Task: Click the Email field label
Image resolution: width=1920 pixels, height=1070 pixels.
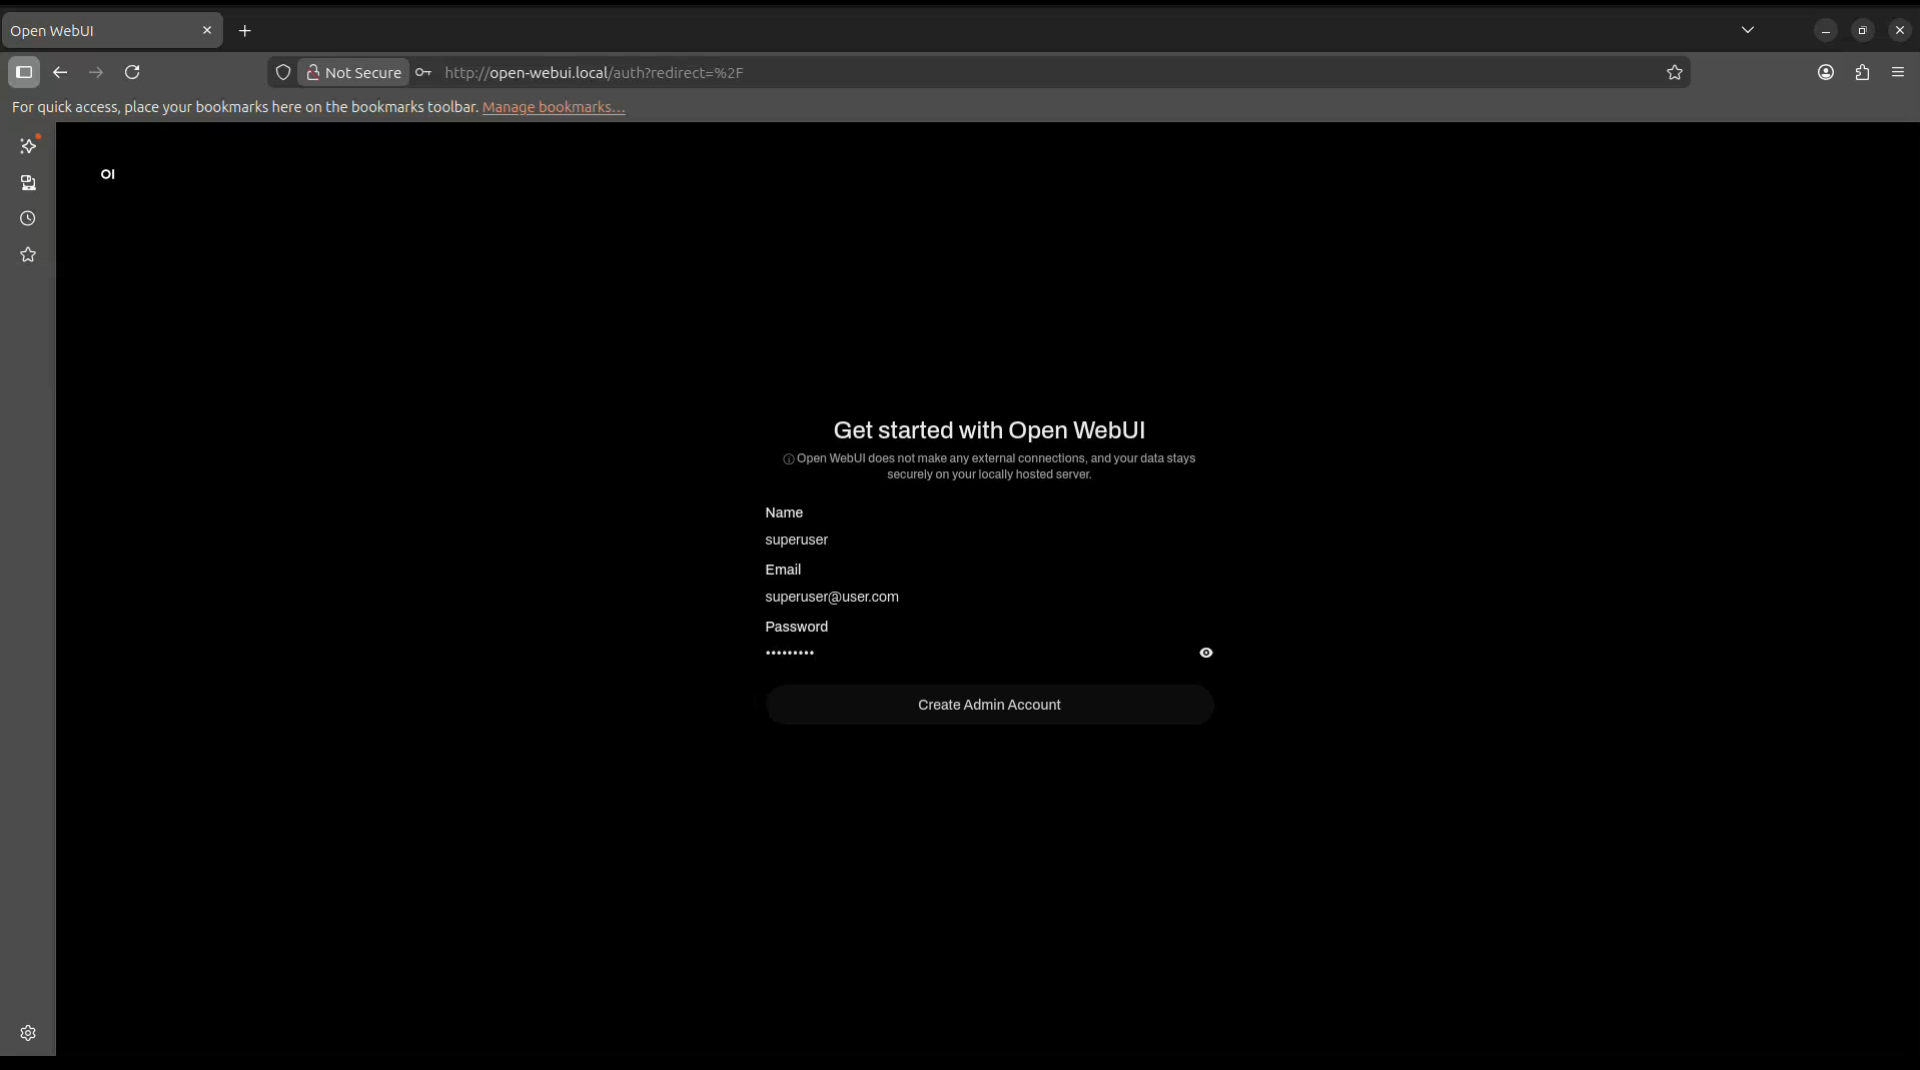Action: point(783,570)
